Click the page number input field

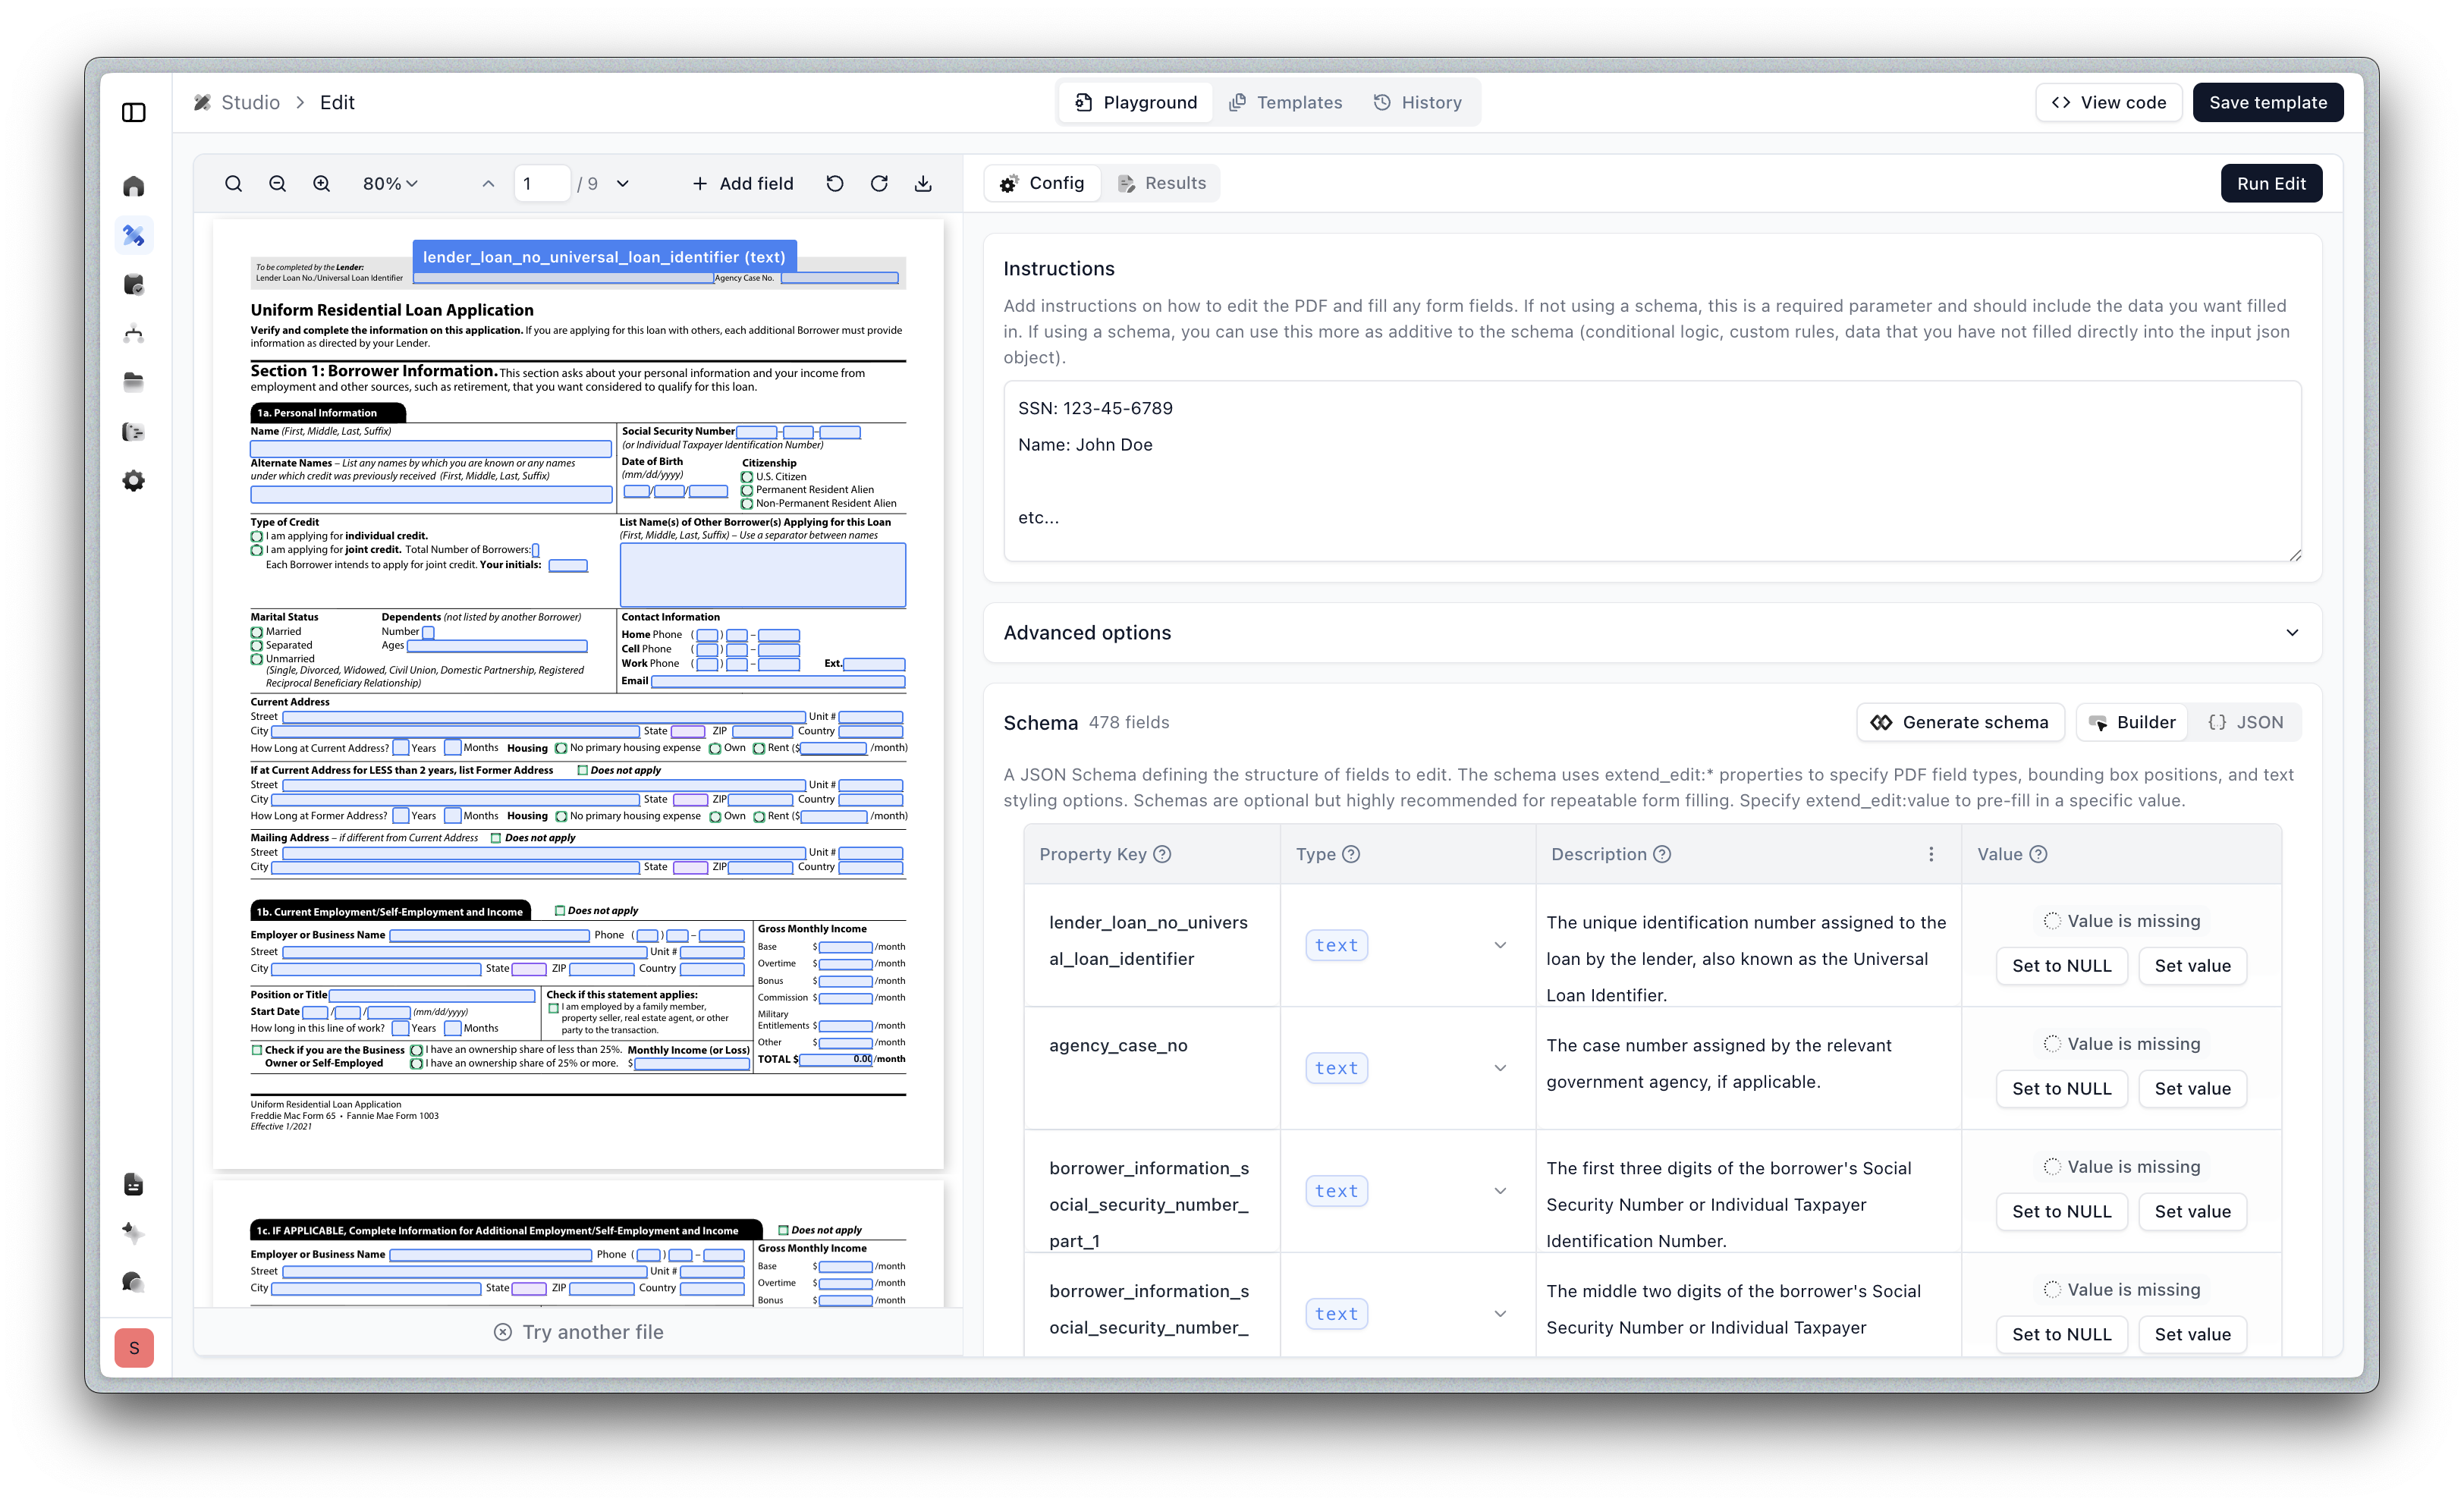[542, 184]
